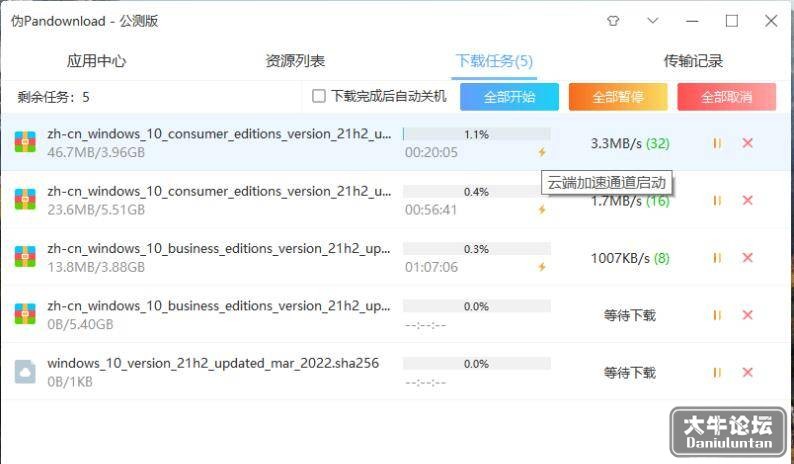Click the 全部取消 button
The height and width of the screenshot is (464, 794).
tap(727, 97)
